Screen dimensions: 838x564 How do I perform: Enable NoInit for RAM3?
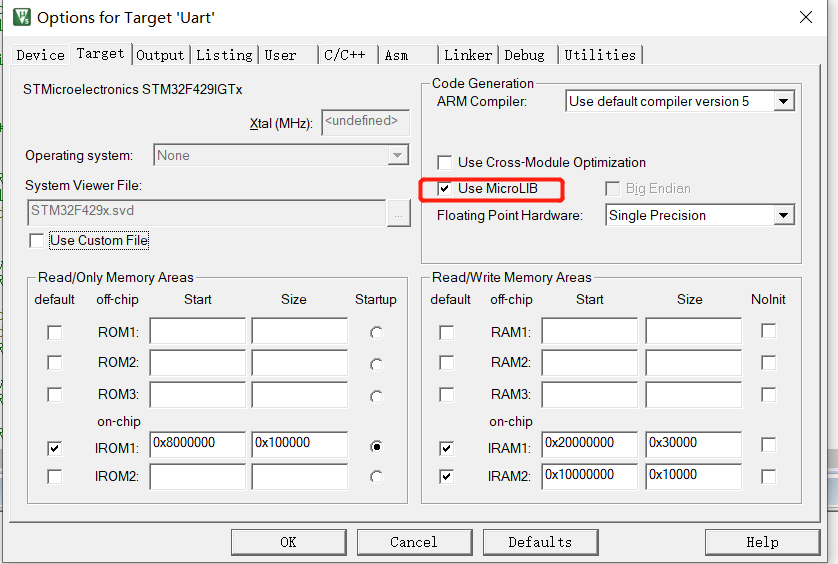pos(769,395)
